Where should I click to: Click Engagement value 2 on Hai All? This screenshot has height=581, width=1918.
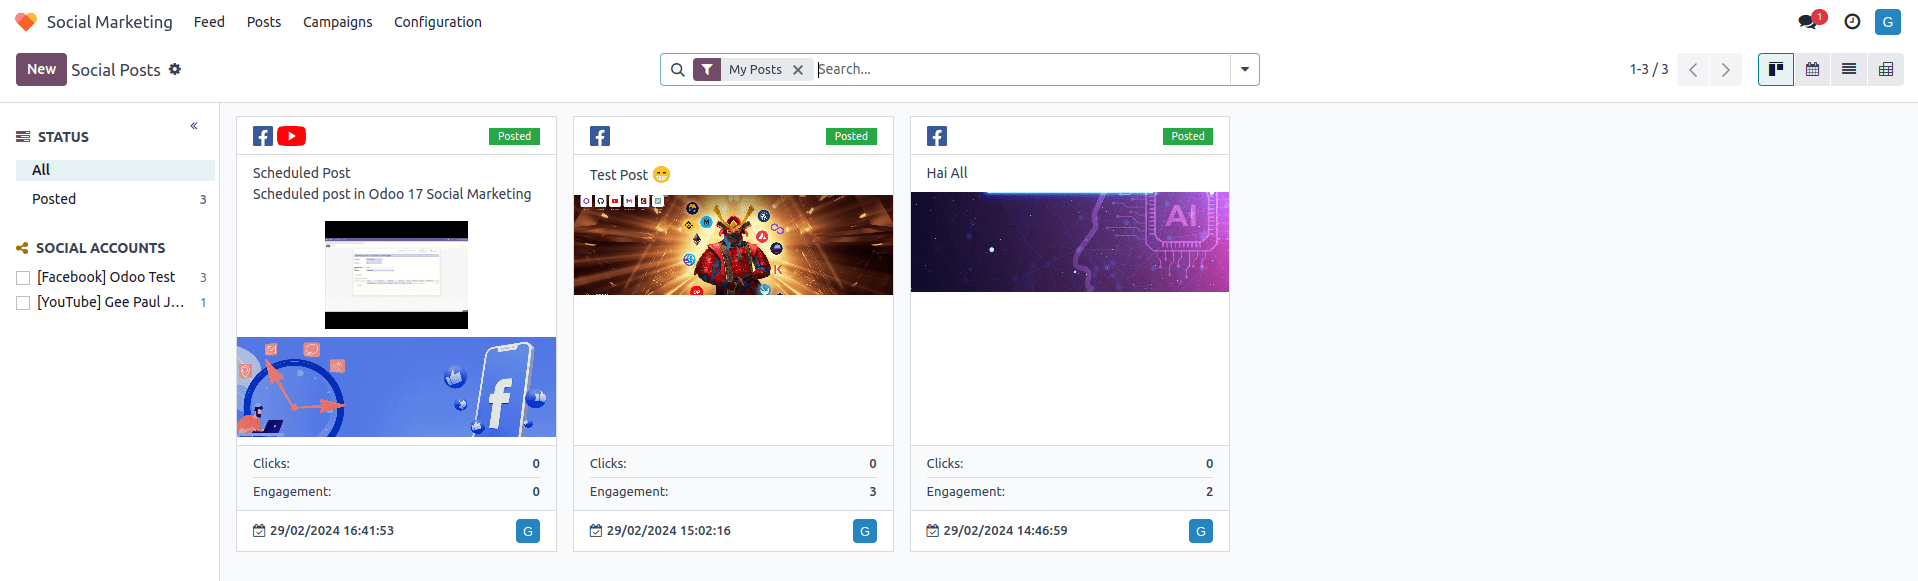point(1209,492)
